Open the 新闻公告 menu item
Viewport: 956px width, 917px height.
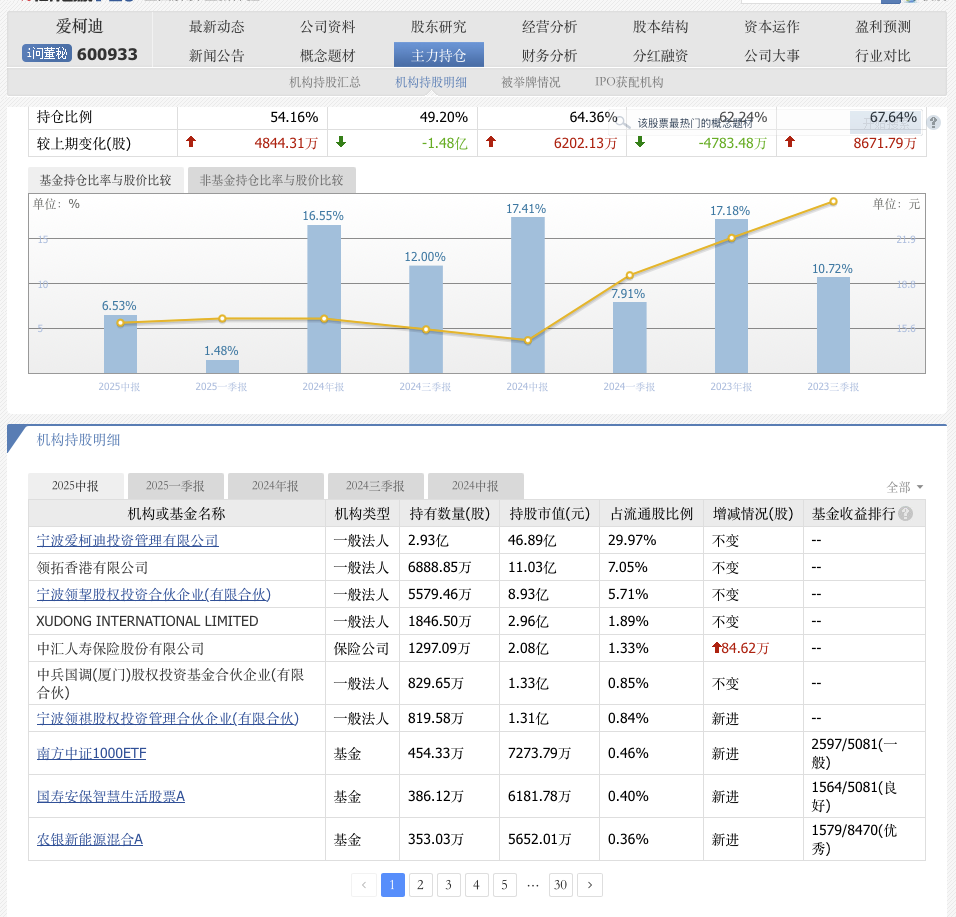[216, 55]
